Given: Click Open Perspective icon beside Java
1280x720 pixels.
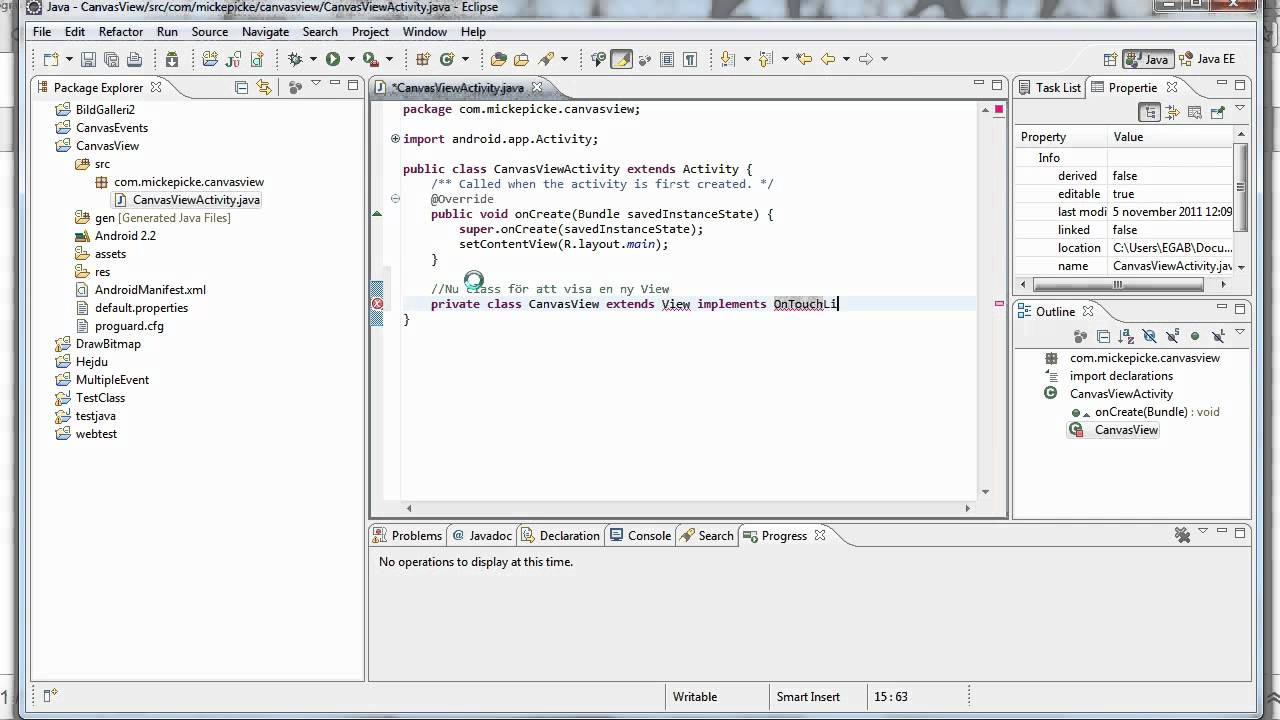Looking at the screenshot, I should (1109, 59).
